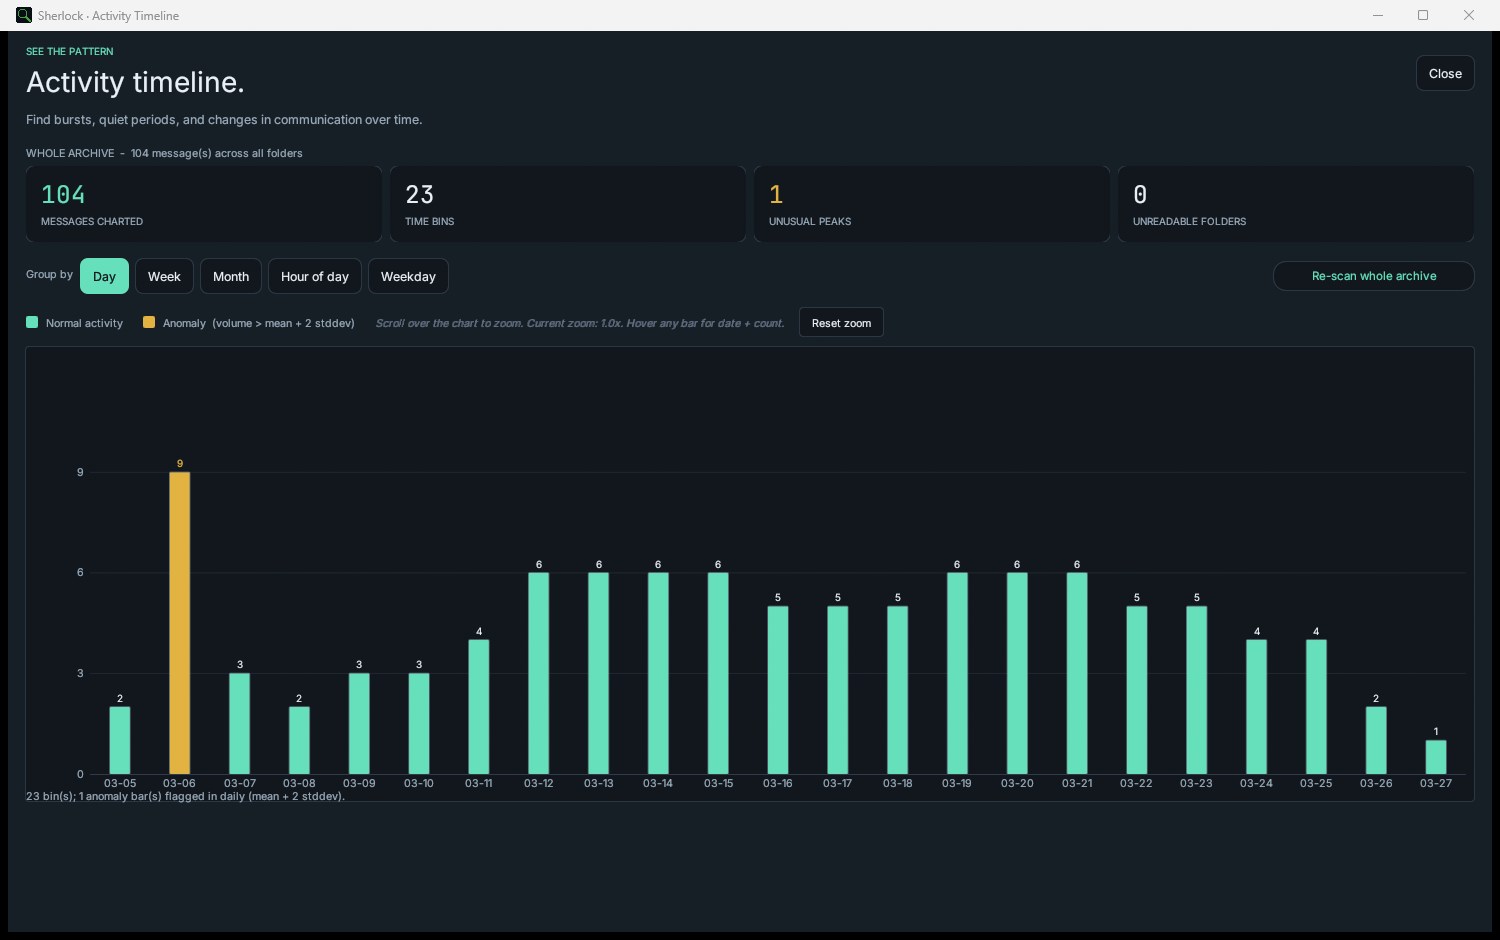Image resolution: width=1500 pixels, height=940 pixels.
Task: Click the 23 Time Bins card
Action: click(568, 204)
